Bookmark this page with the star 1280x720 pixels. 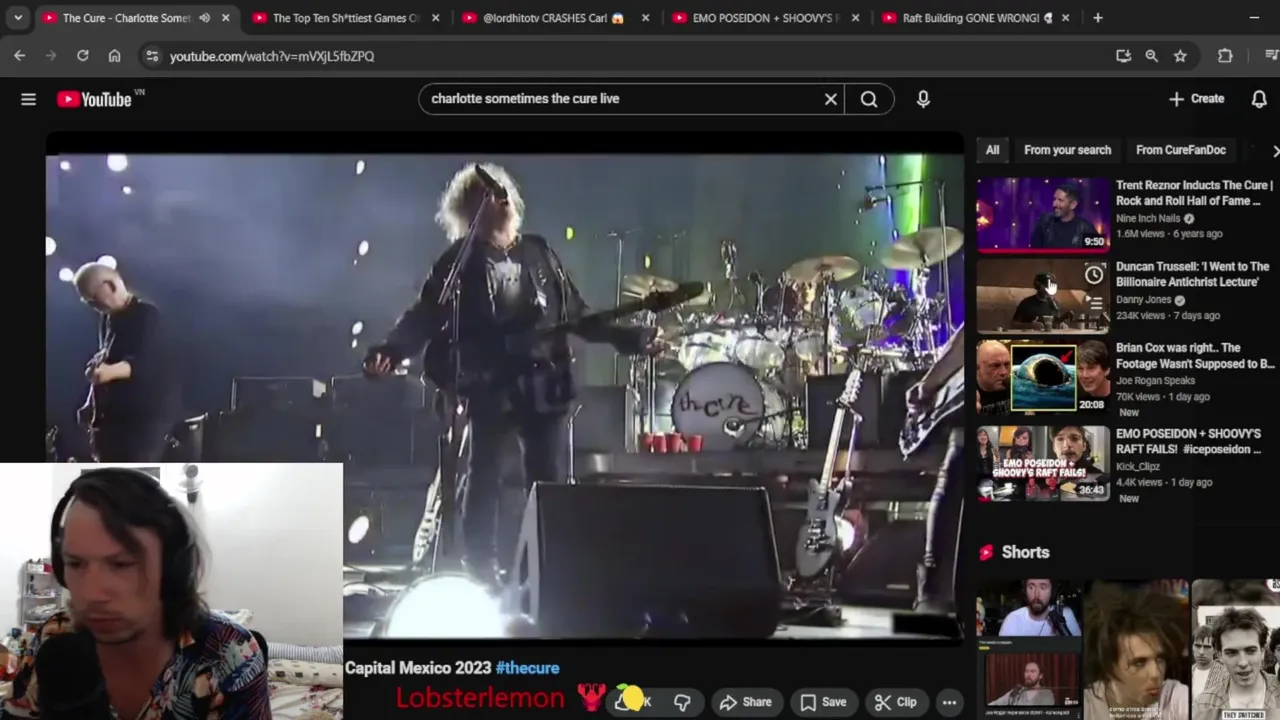[1180, 56]
